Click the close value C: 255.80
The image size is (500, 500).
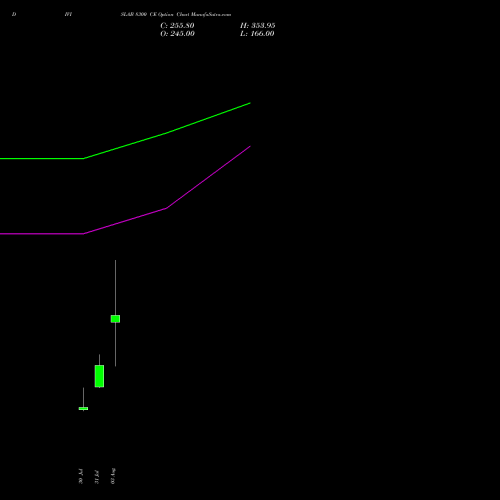pos(177,26)
